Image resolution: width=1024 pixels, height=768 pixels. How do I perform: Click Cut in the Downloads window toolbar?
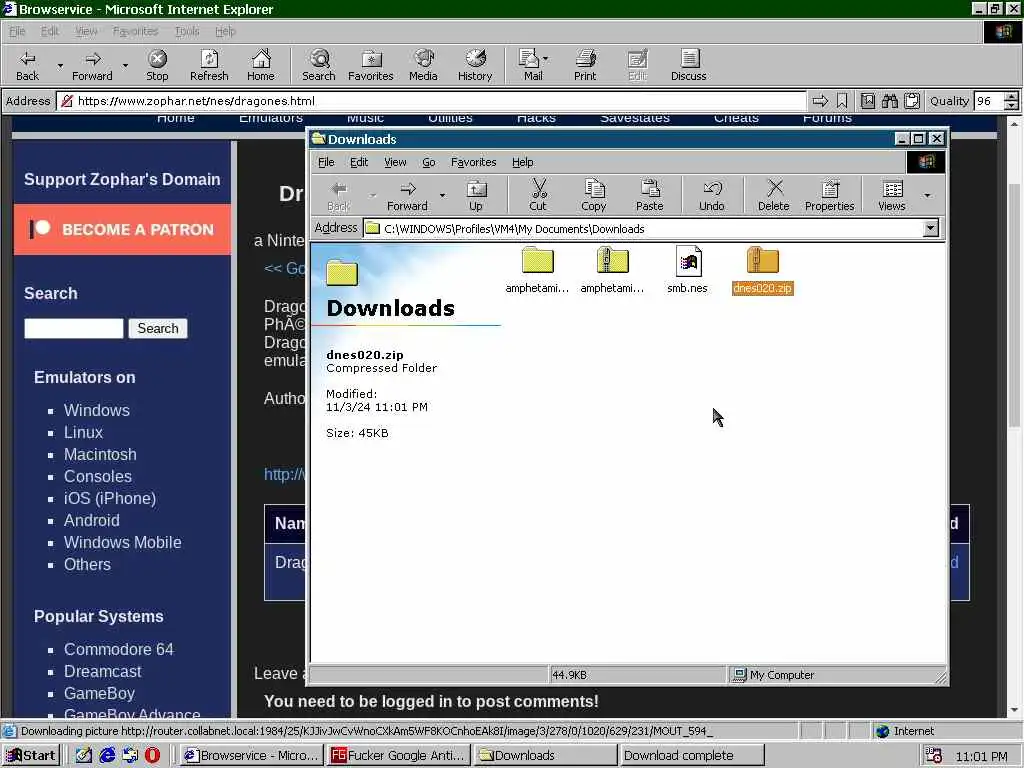[538, 195]
